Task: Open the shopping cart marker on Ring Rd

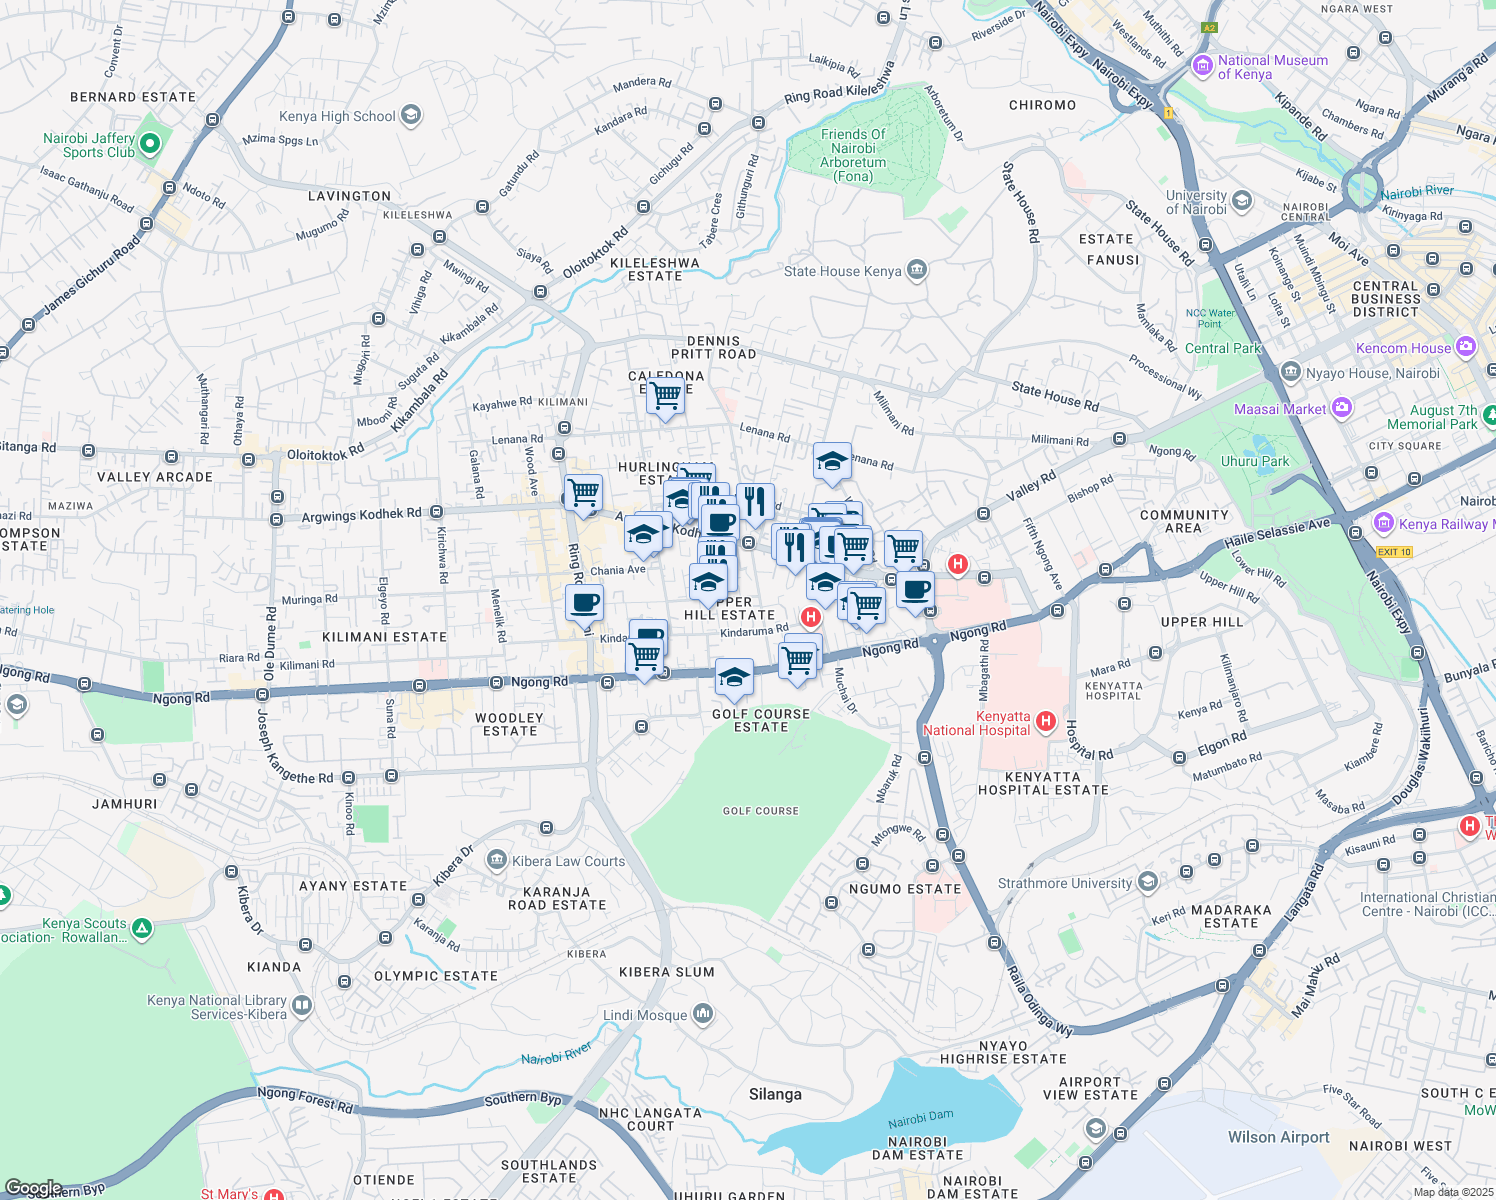Action: (x=583, y=493)
